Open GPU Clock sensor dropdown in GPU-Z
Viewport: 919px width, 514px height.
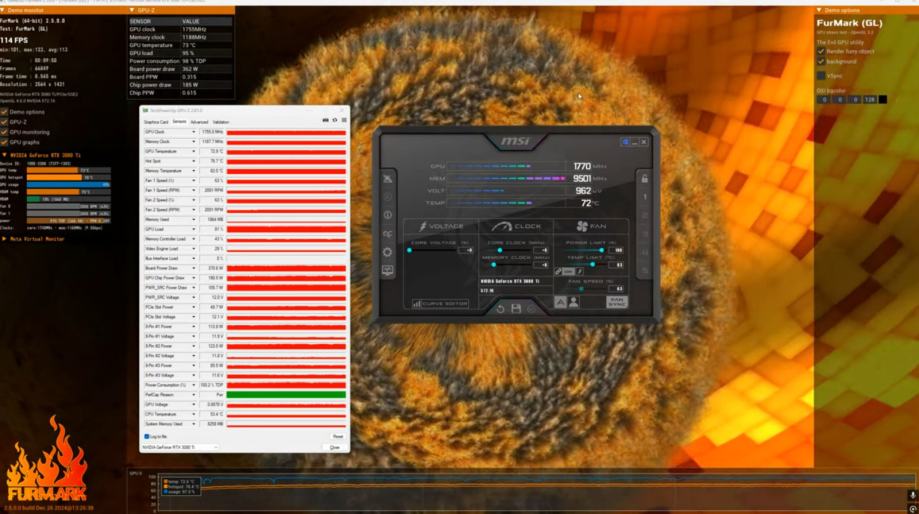(193, 132)
